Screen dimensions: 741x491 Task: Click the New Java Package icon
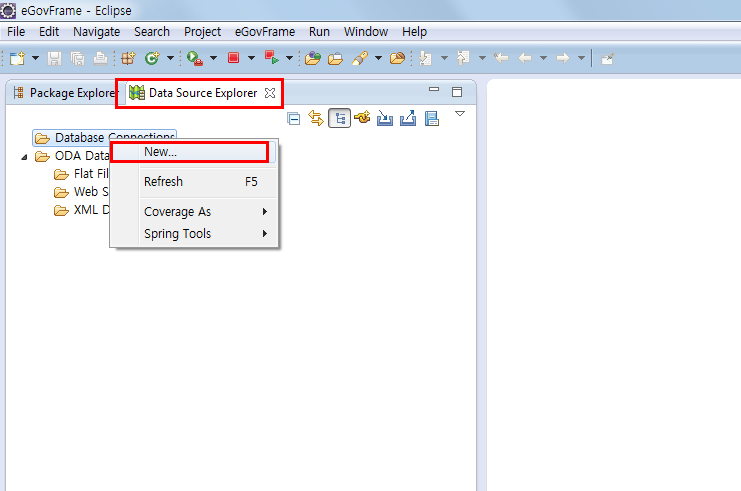(x=128, y=58)
